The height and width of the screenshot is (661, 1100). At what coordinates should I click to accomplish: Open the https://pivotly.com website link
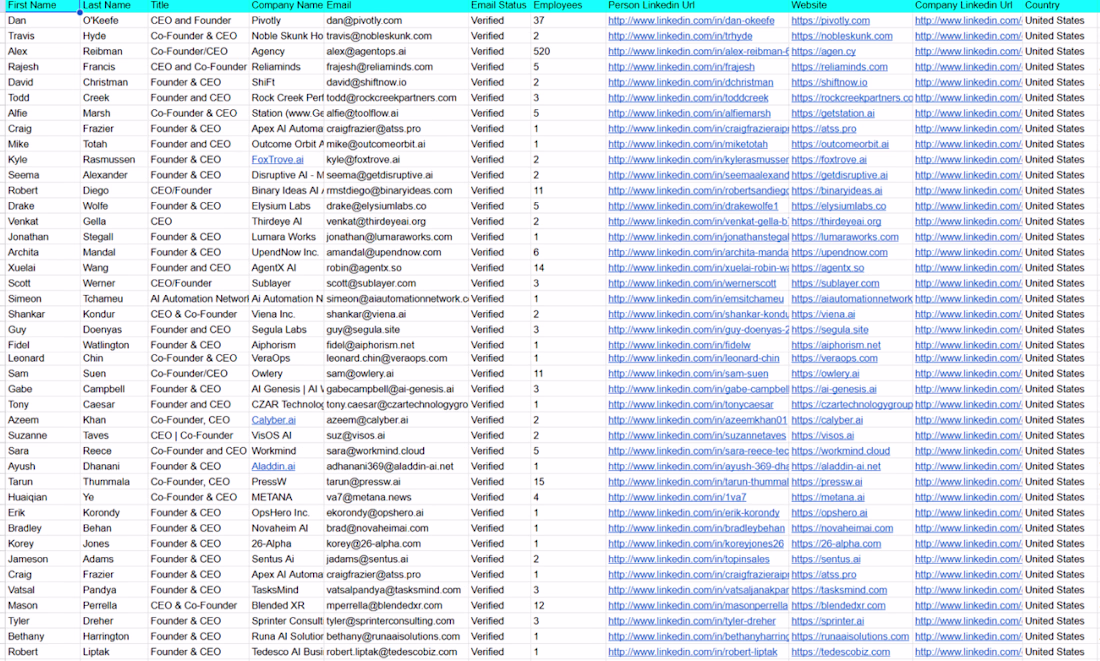click(830, 20)
